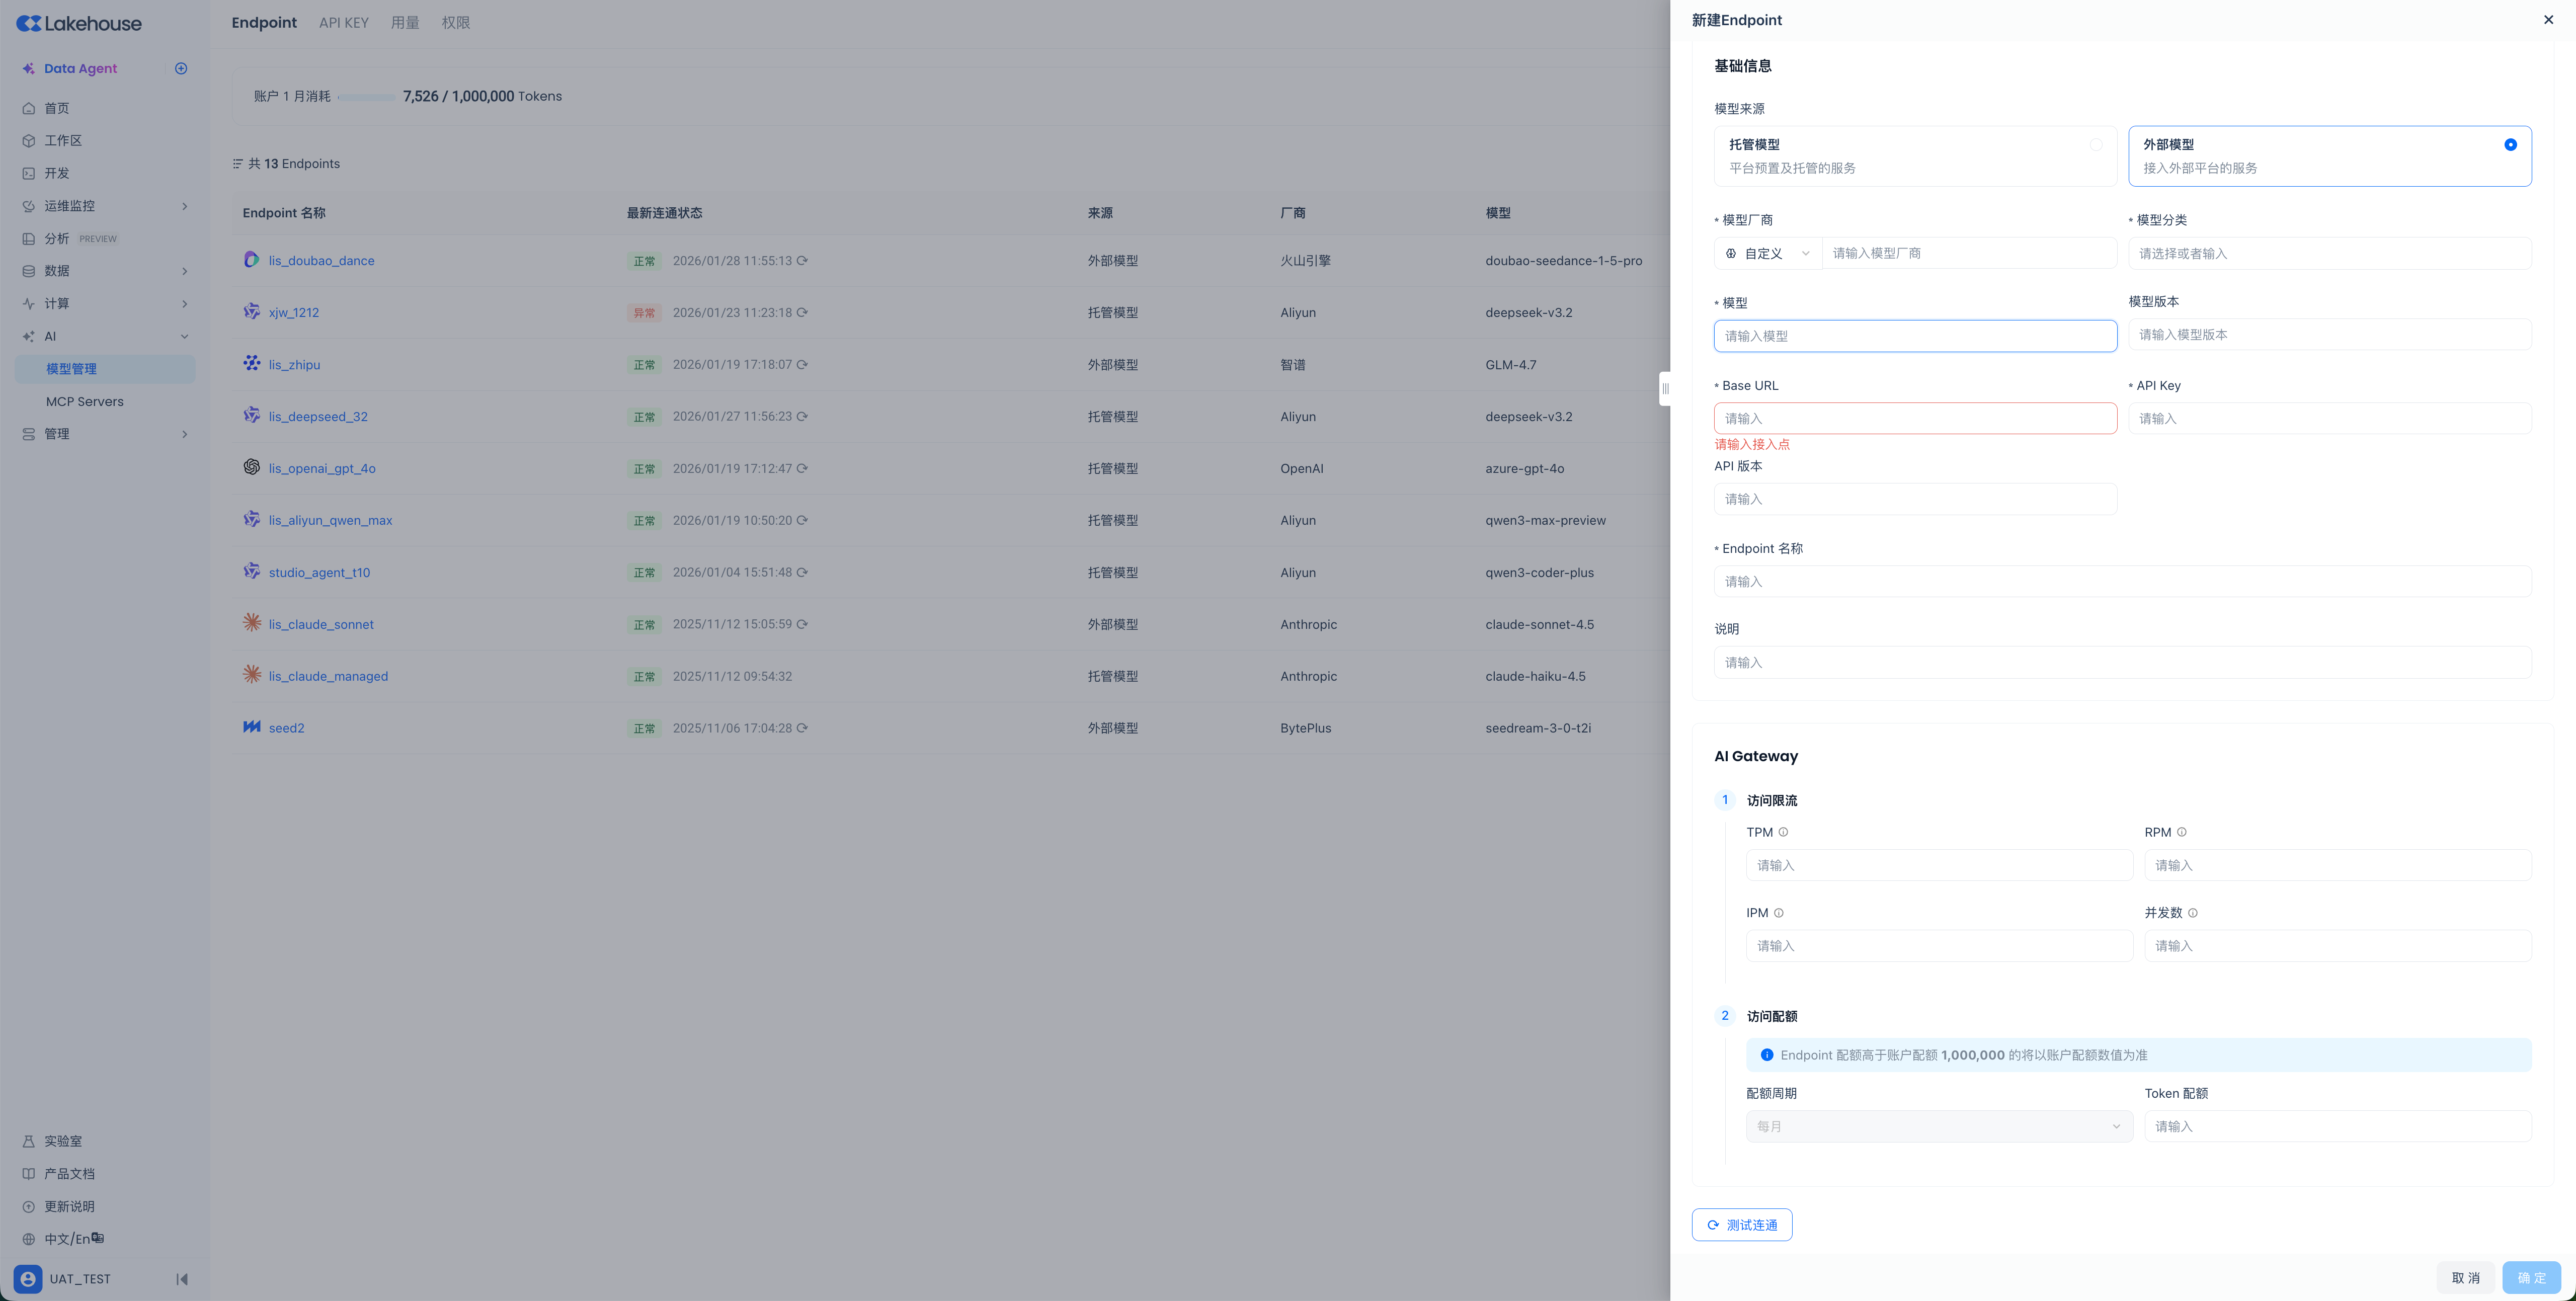This screenshot has height=1301, width=2576.
Task: Open the 模型分类 select box
Action: [x=2329, y=254]
